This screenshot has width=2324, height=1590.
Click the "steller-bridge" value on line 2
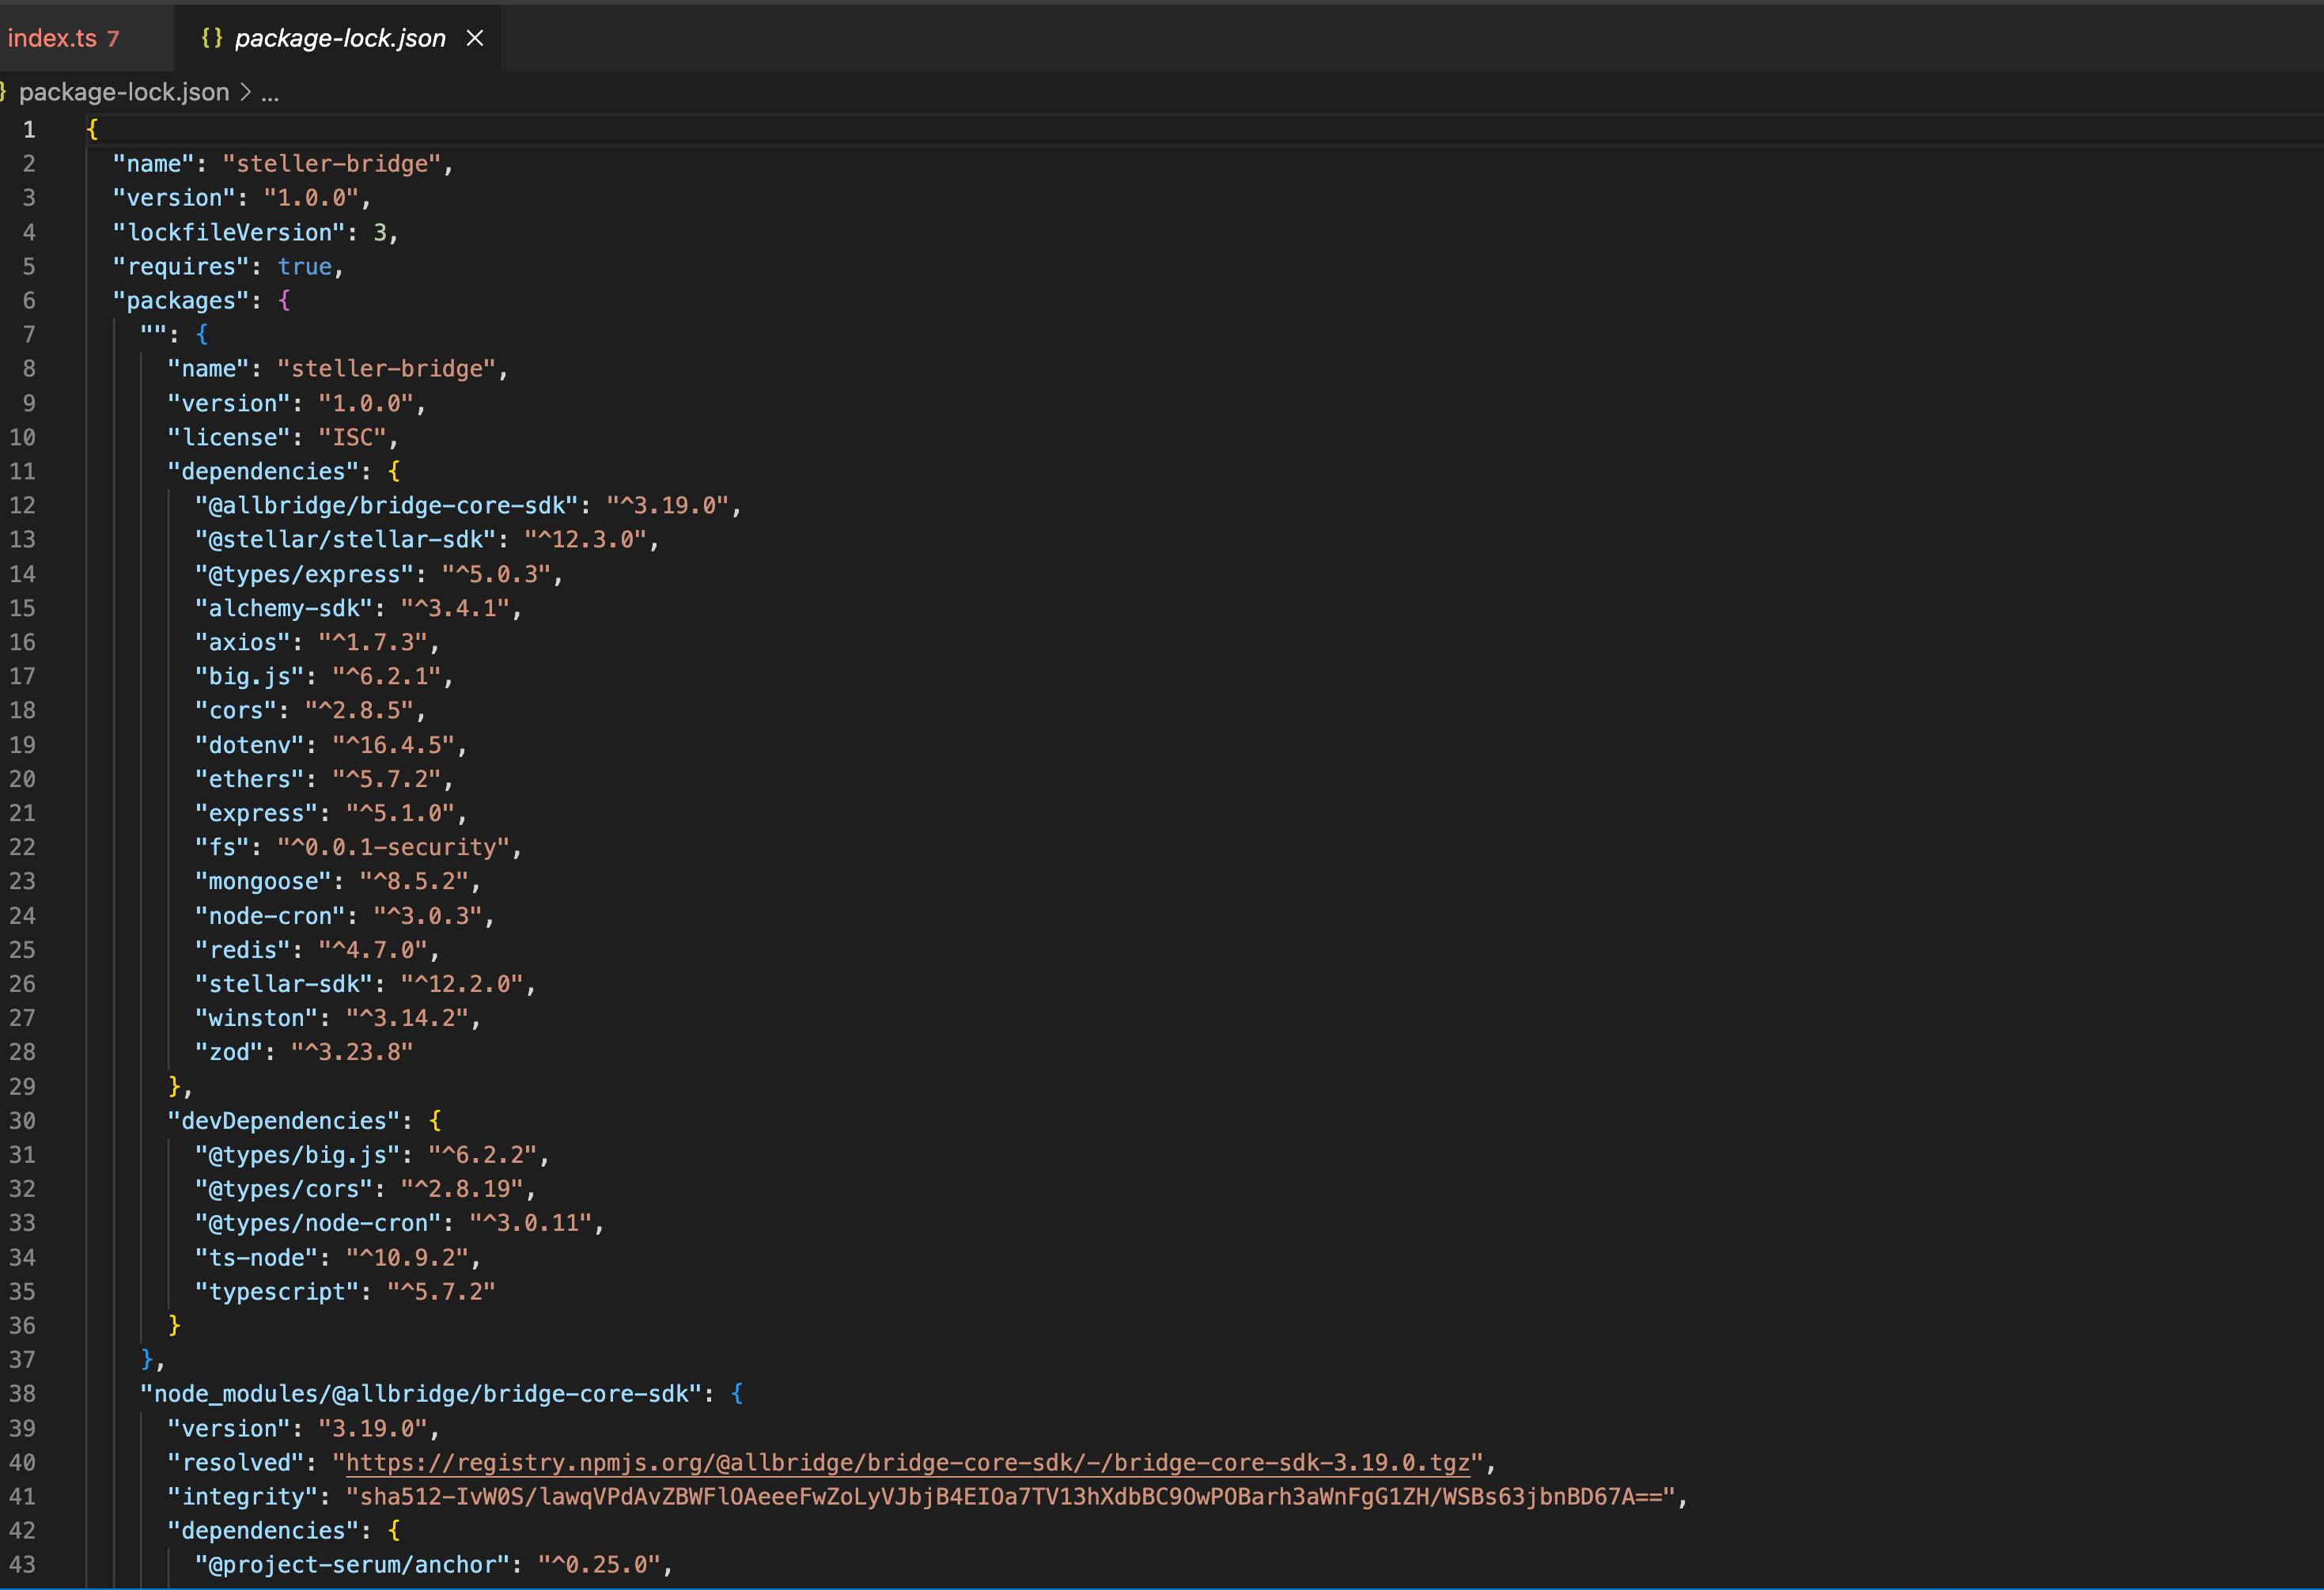pyautogui.click(x=332, y=164)
